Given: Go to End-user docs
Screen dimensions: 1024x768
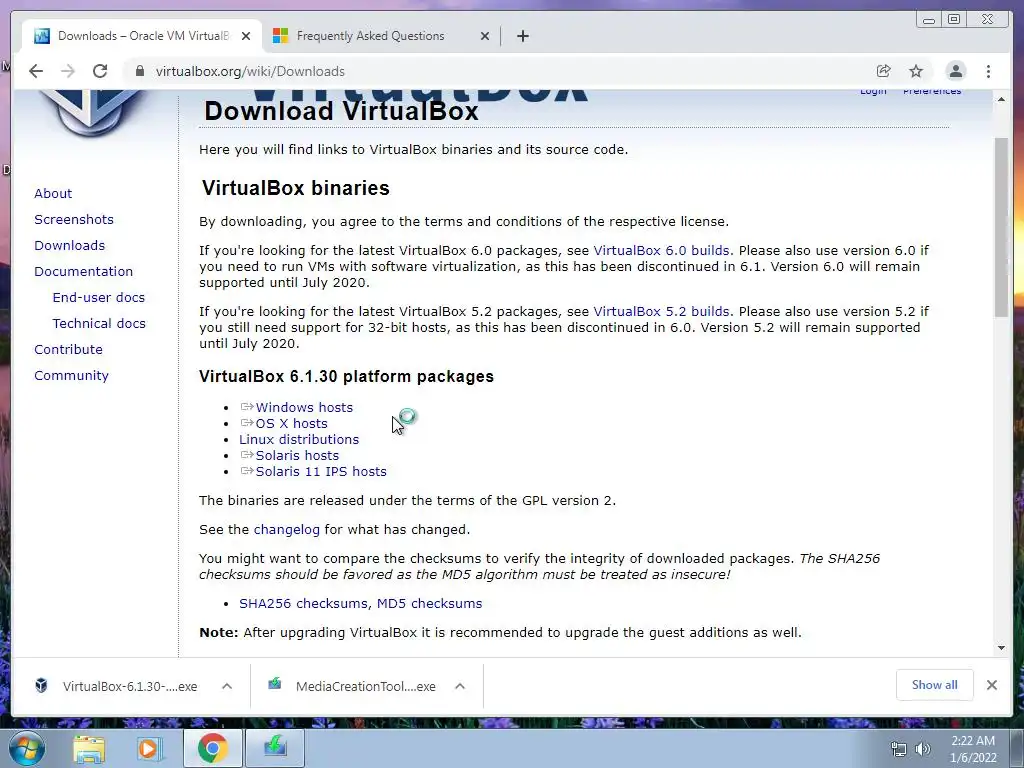Looking at the screenshot, I should (x=99, y=297).
